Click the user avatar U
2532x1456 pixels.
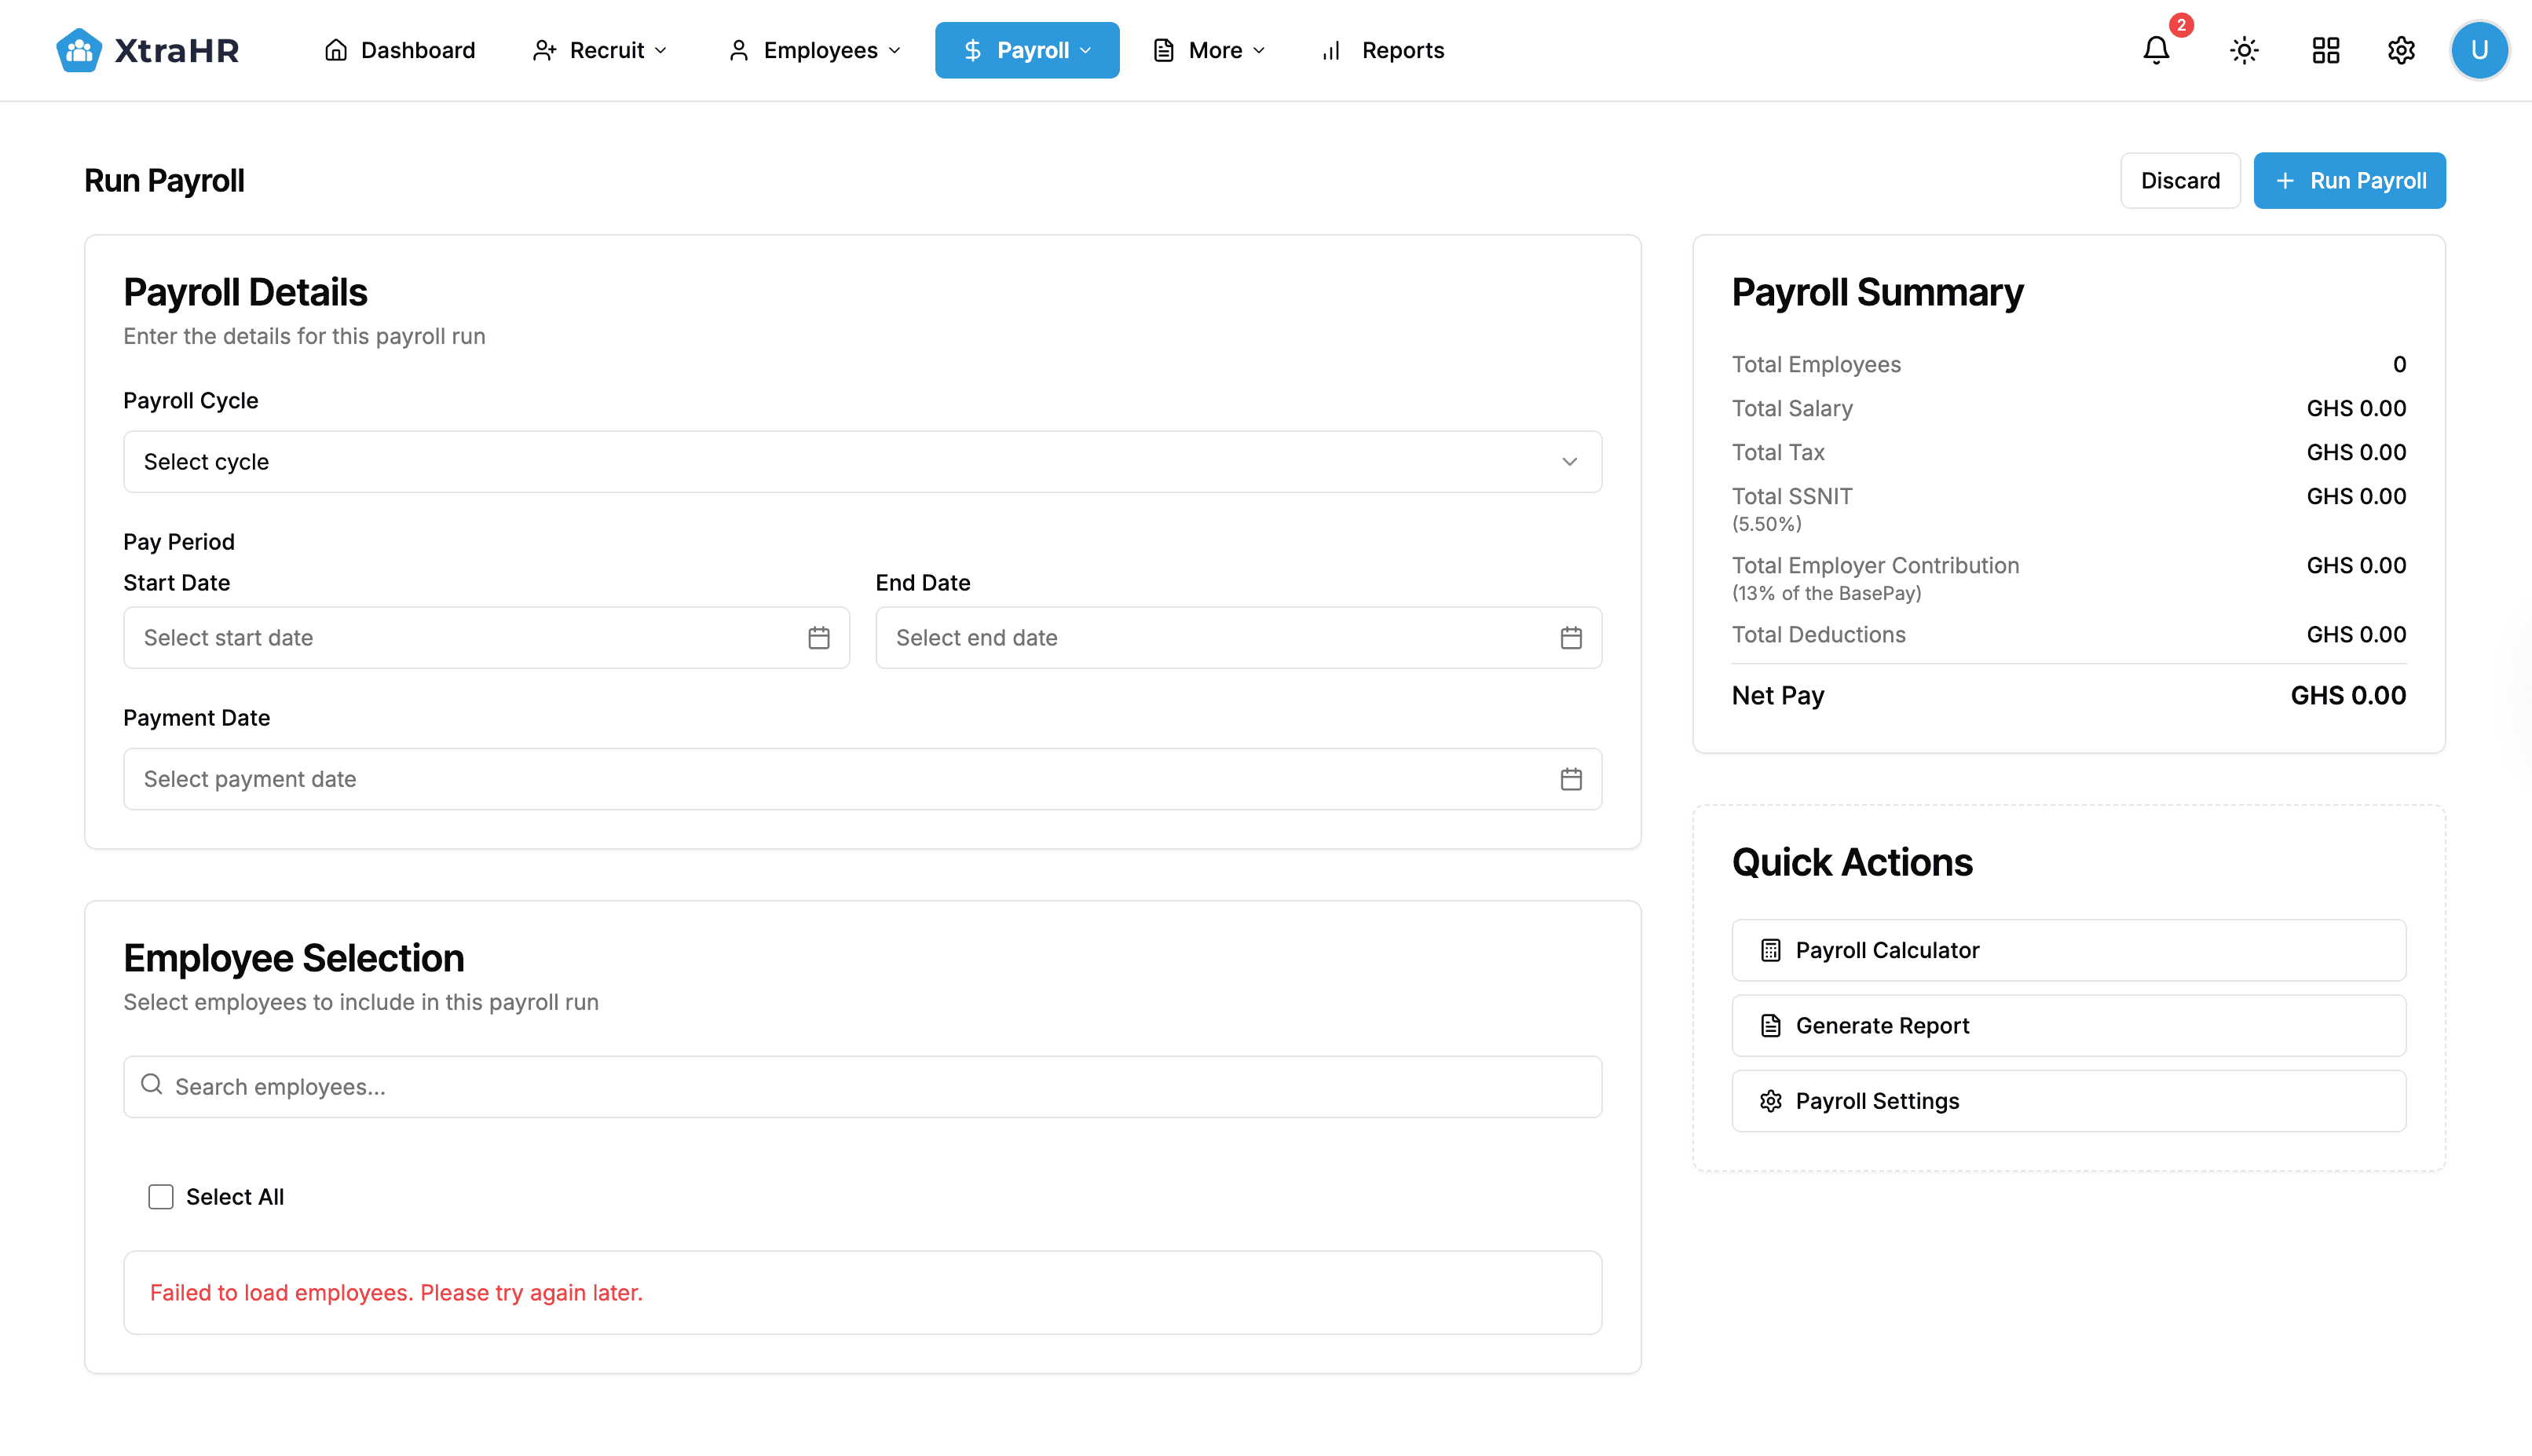2478,50
